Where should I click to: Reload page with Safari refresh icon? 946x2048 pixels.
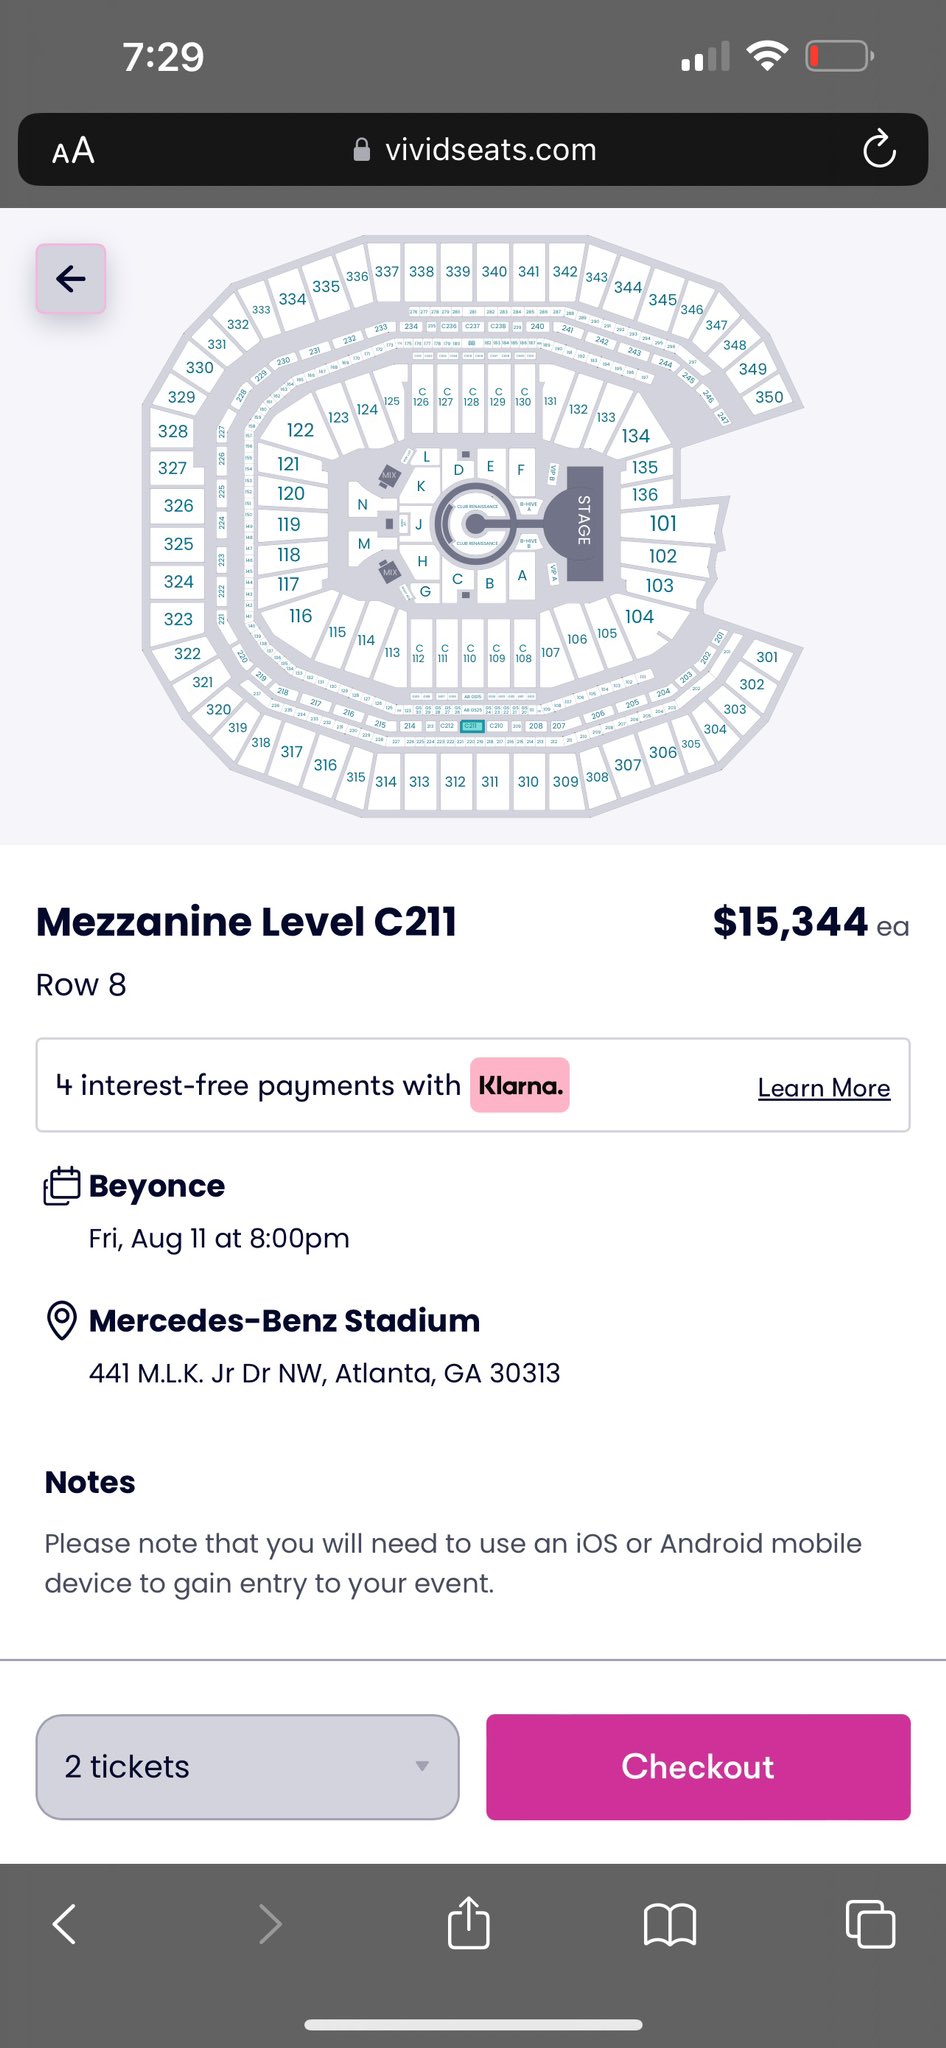879,150
